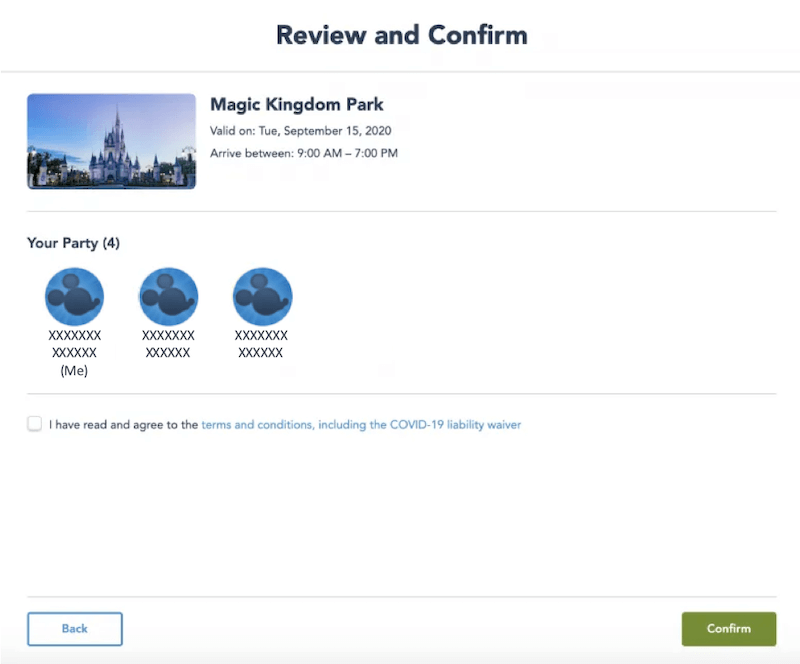Click the Magic Kingdom Park title
800x664 pixels.
tap(296, 104)
